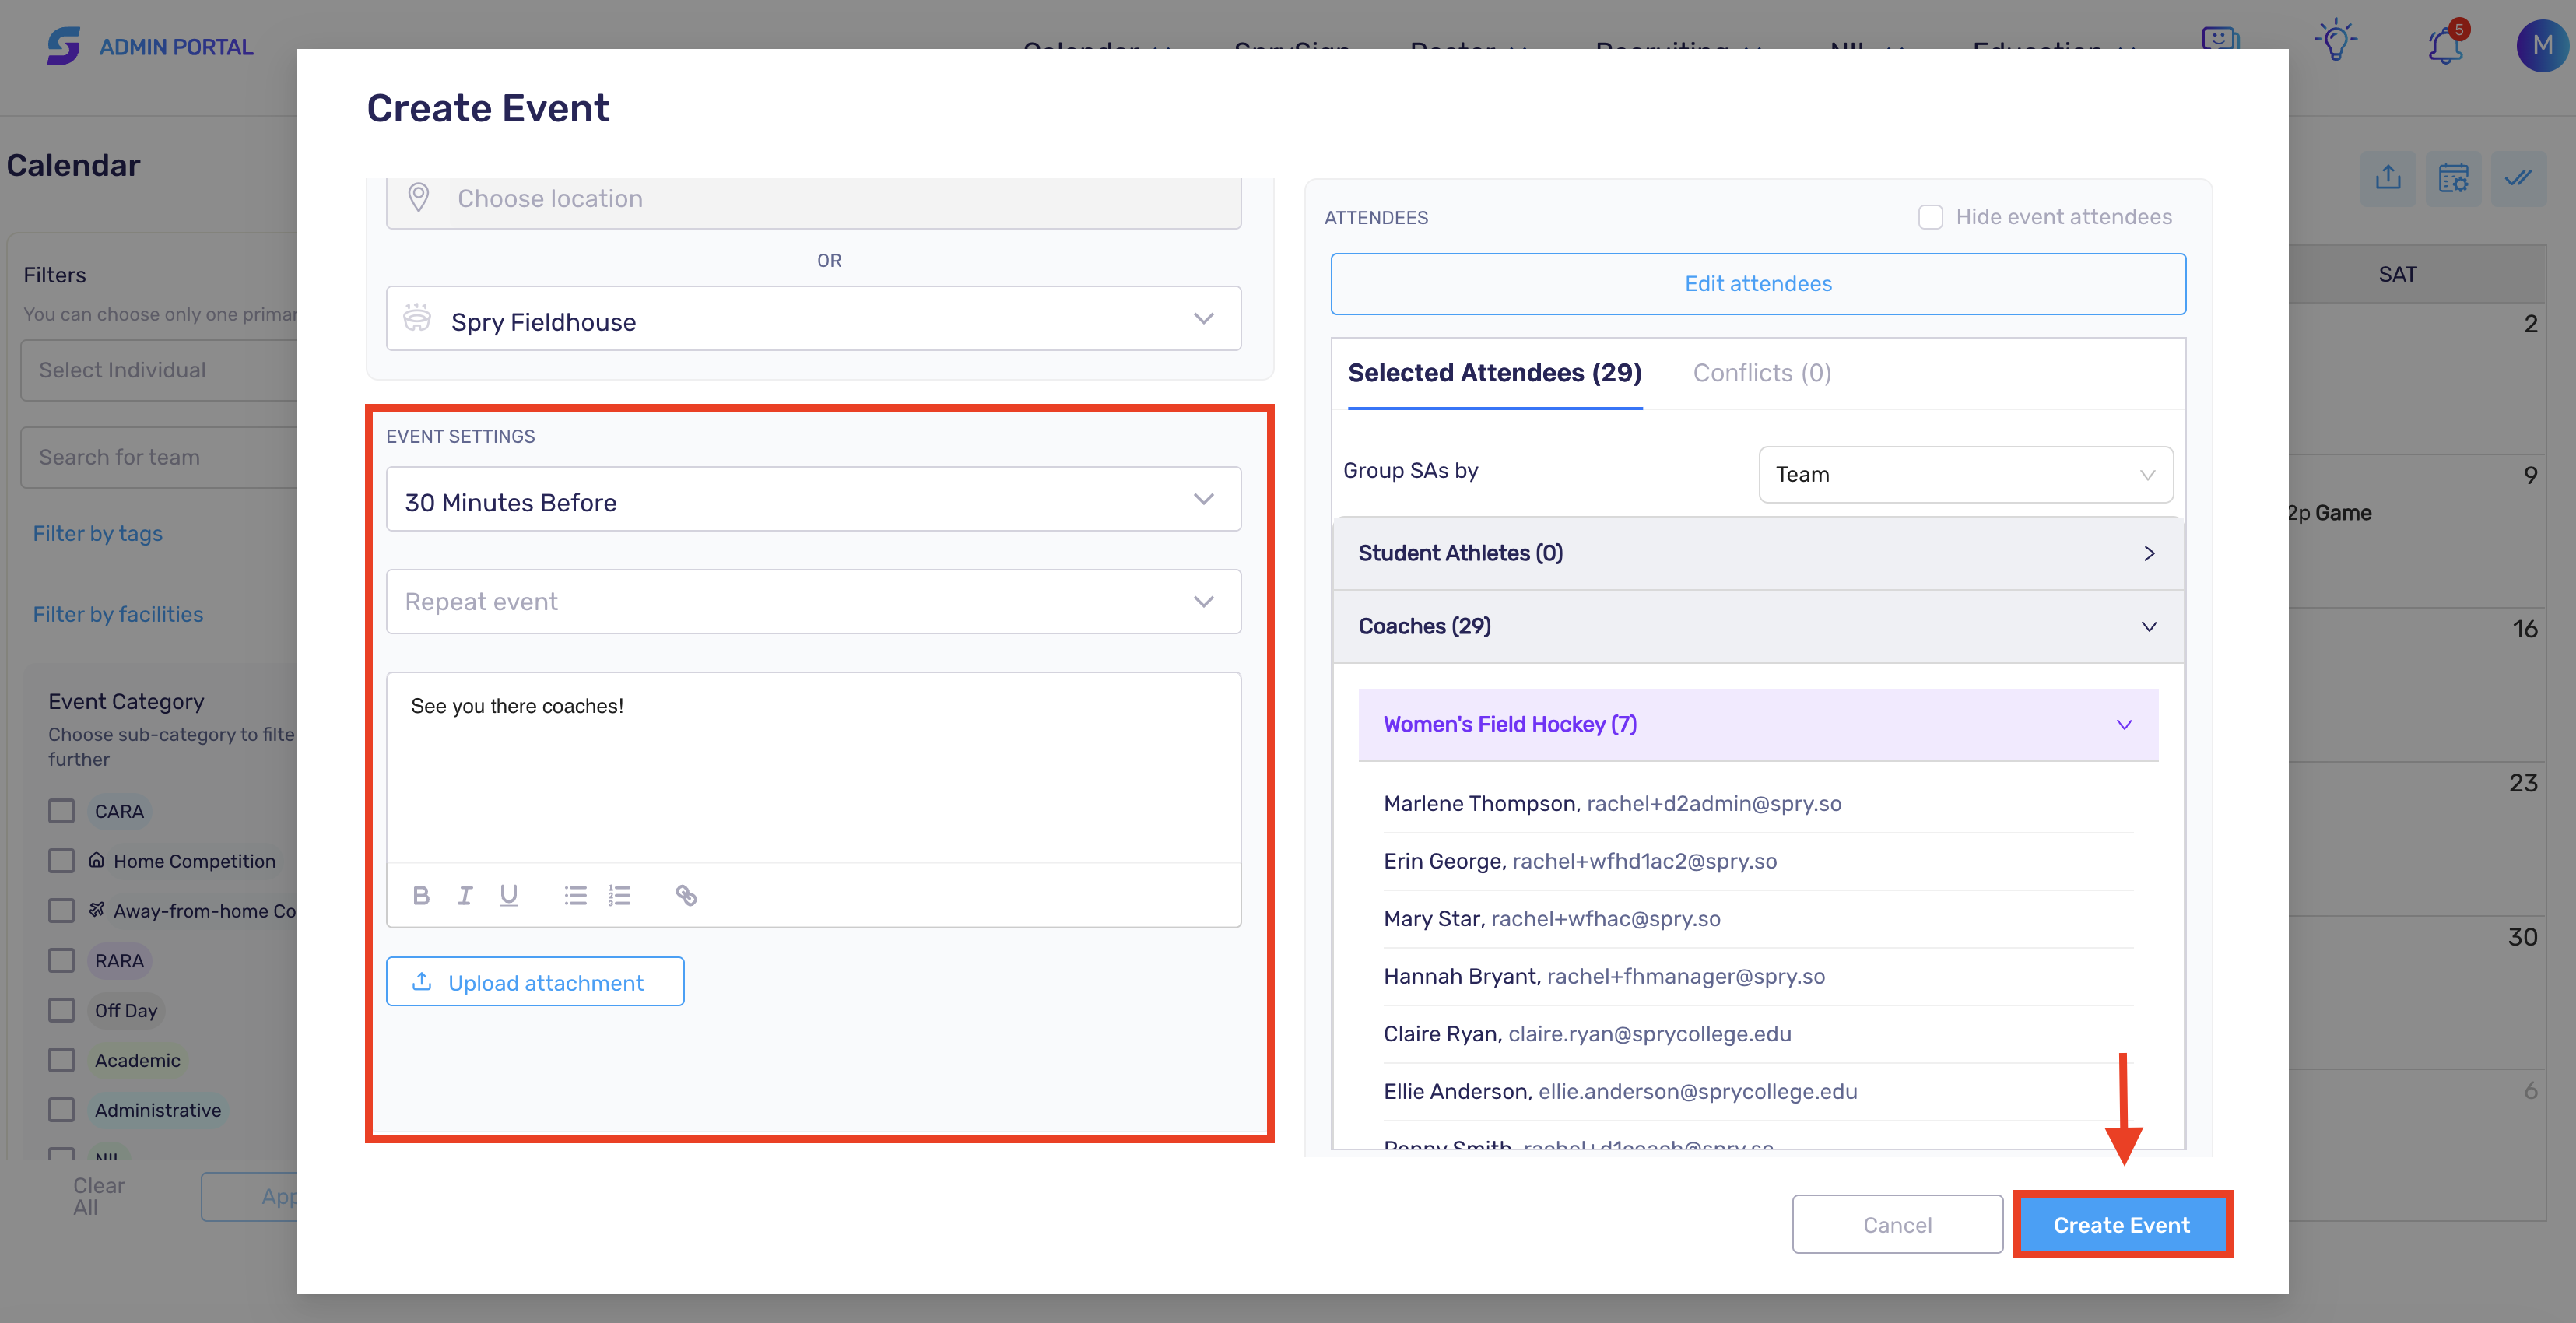Insert a numbered list in the notes
The width and height of the screenshot is (2576, 1323).
pos(619,895)
